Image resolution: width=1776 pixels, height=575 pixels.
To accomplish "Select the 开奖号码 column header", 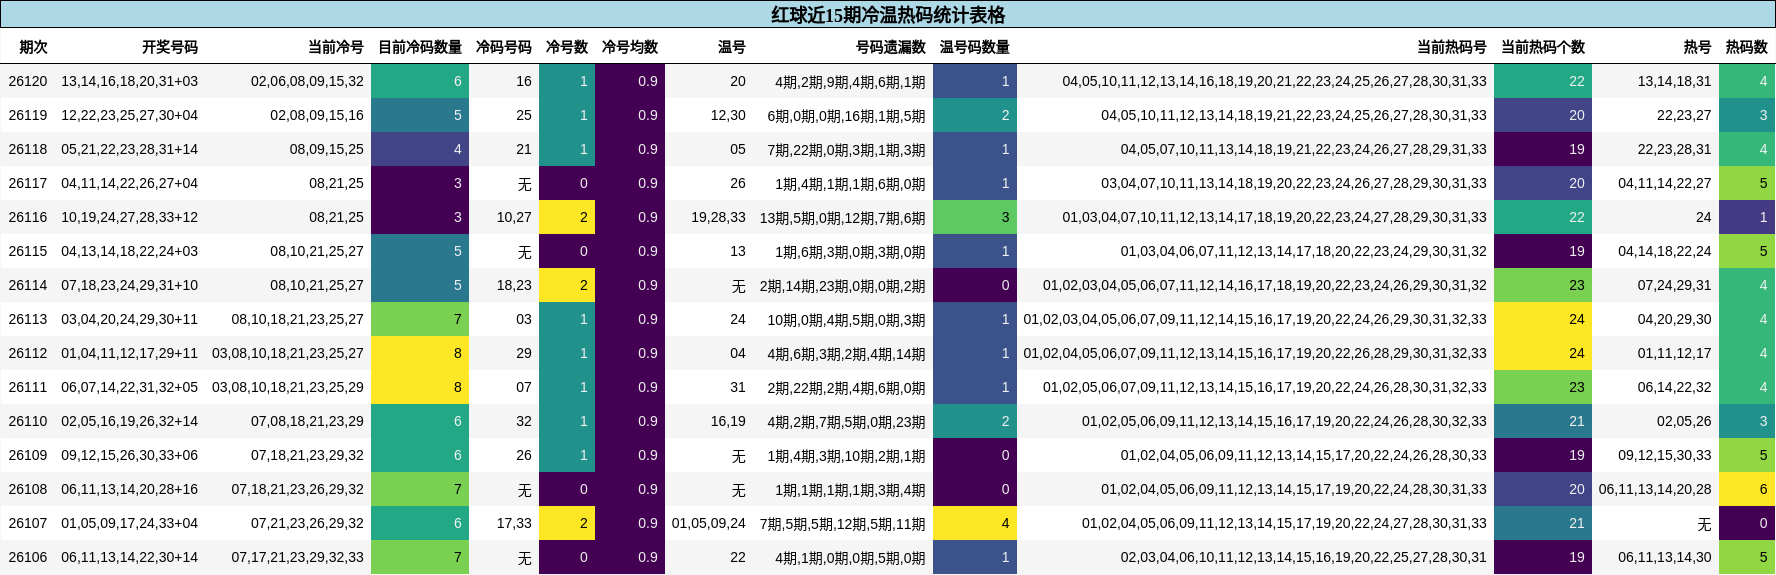I will tap(170, 47).
